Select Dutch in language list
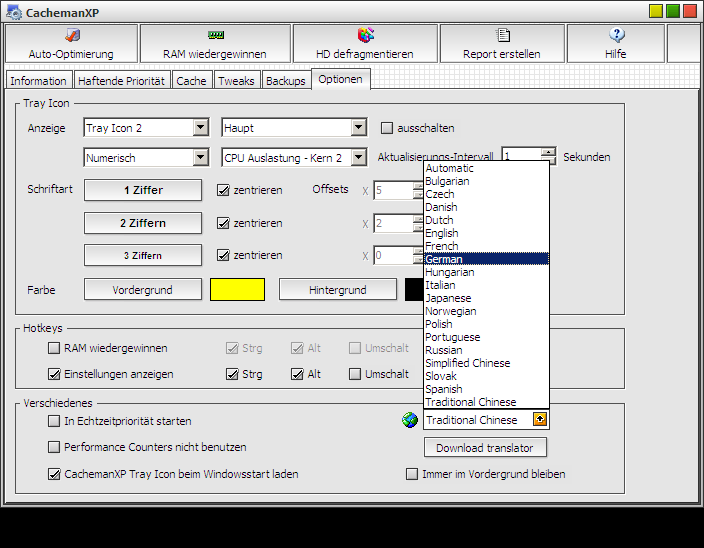This screenshot has height=548, width=704. (x=486, y=220)
